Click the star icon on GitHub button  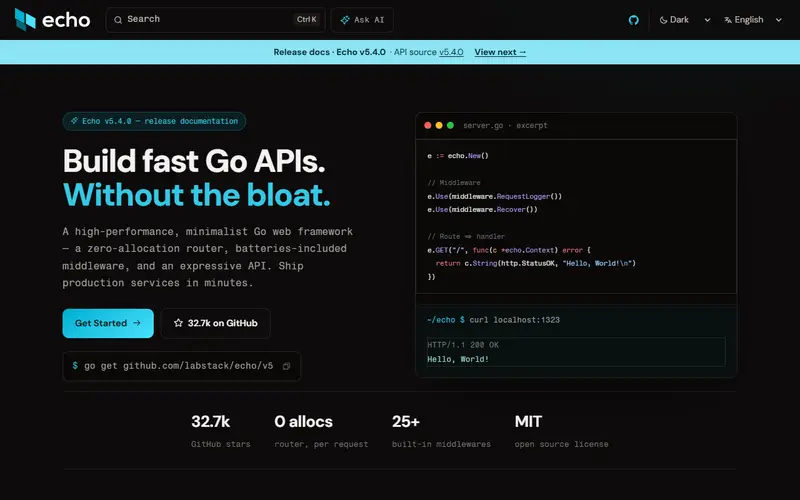[178, 323]
